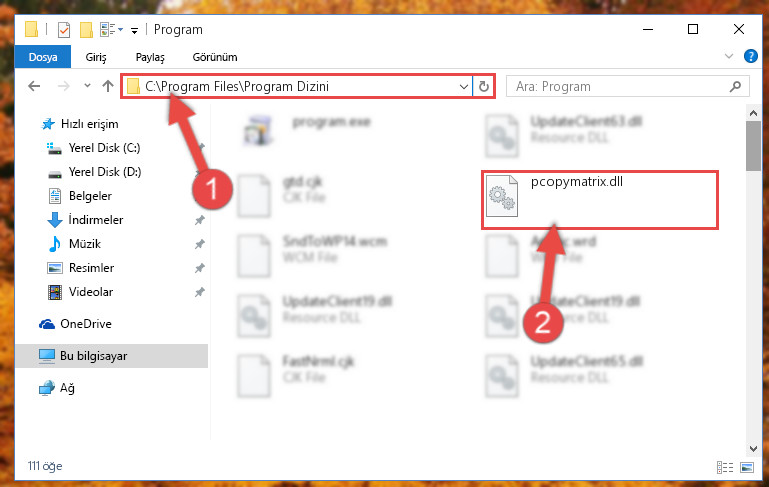Expand the ribbon with the chevron

coord(729,56)
